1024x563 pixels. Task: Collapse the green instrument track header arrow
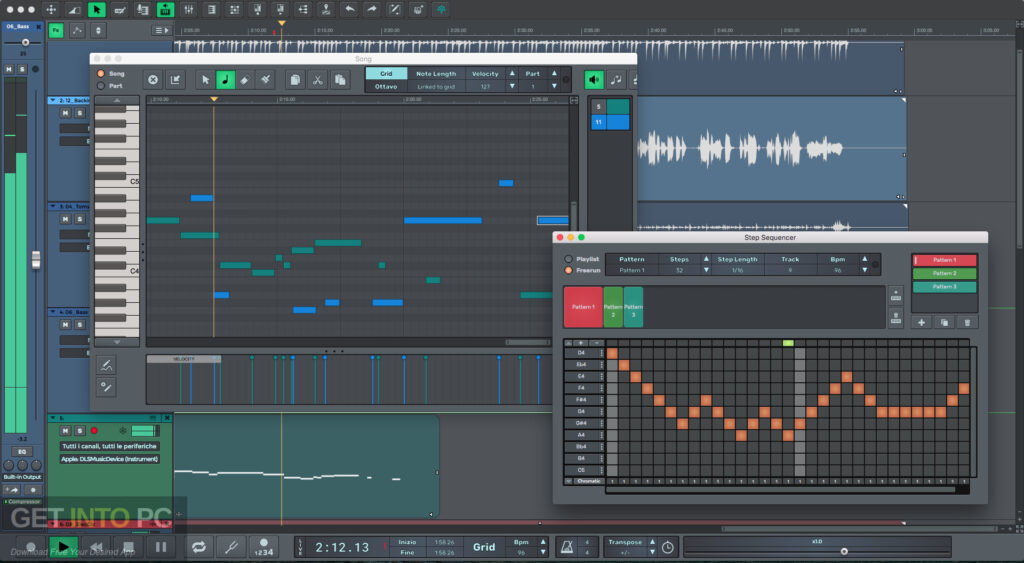tap(53, 418)
